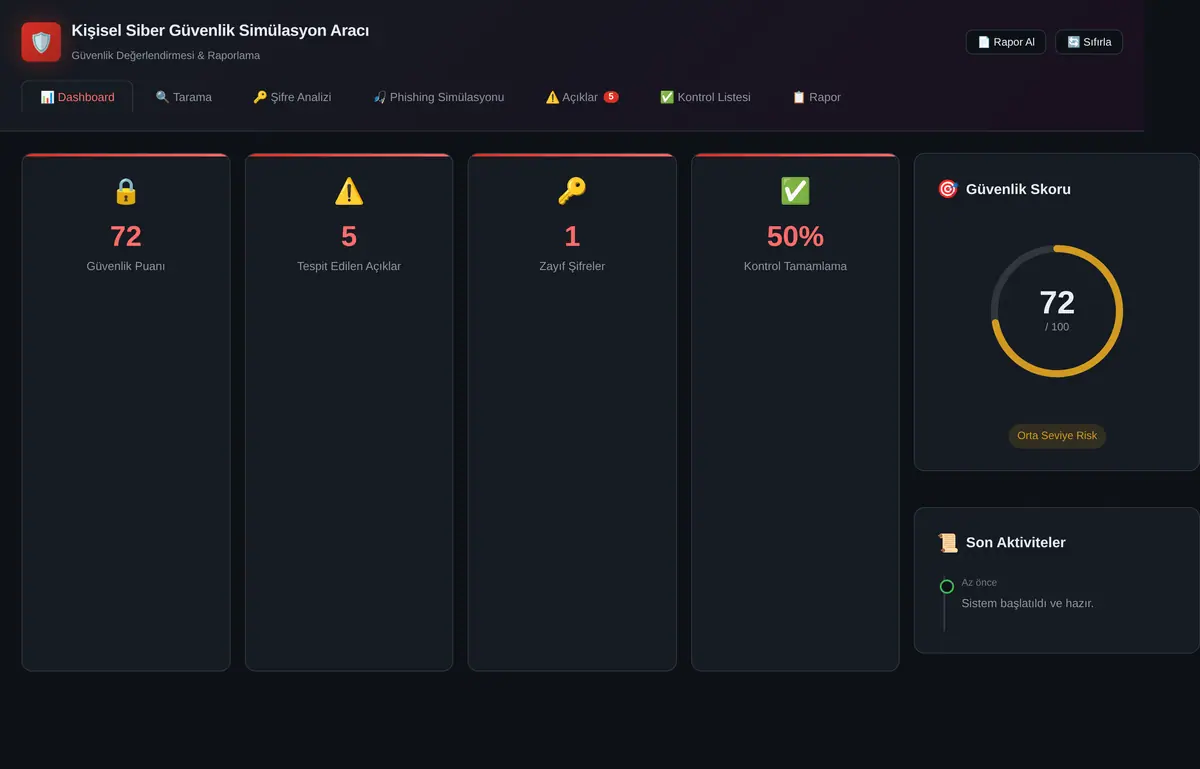Click the key icon above Zayıf Şifreler
Image resolution: width=1200 pixels, height=769 pixels.
(572, 191)
